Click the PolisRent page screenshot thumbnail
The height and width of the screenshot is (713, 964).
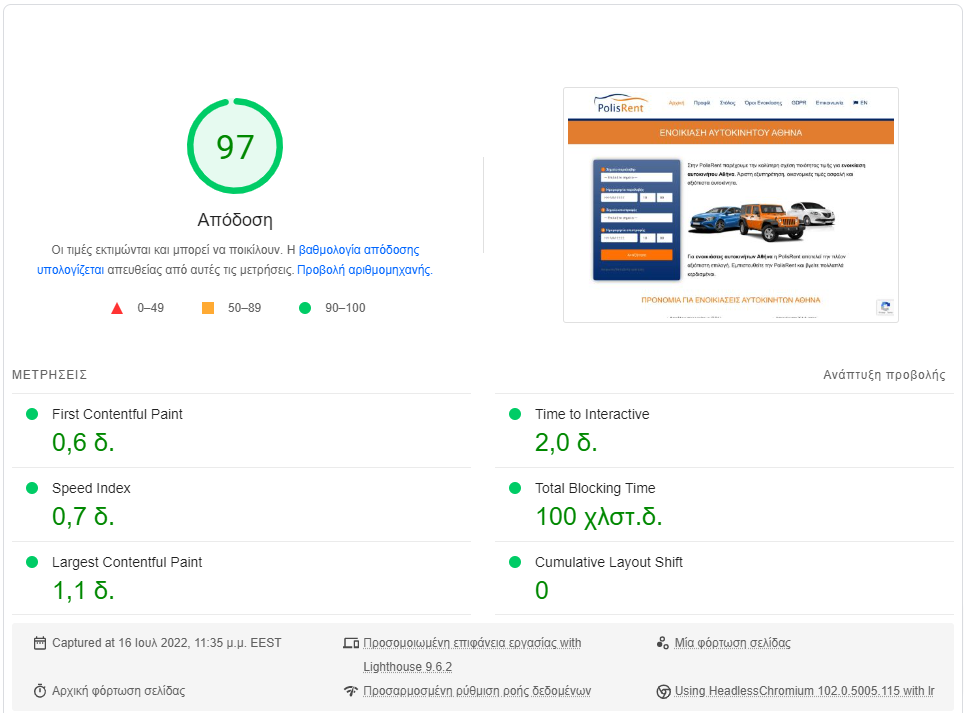pos(731,205)
